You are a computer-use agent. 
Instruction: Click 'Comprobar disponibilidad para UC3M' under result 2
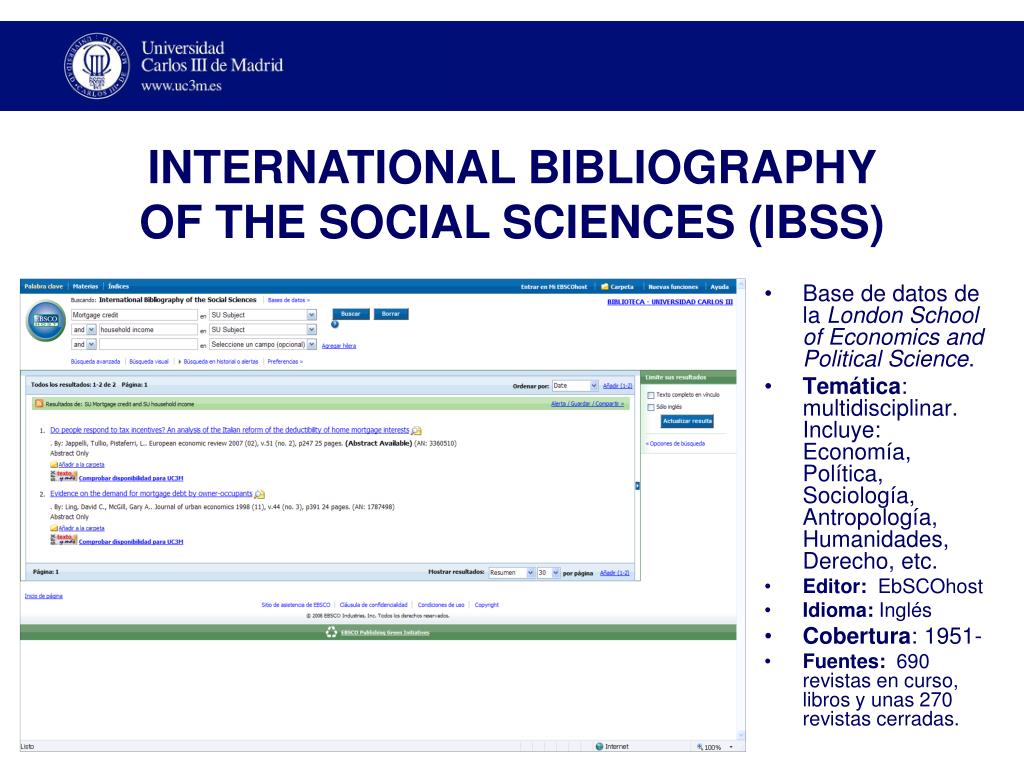tap(131, 541)
